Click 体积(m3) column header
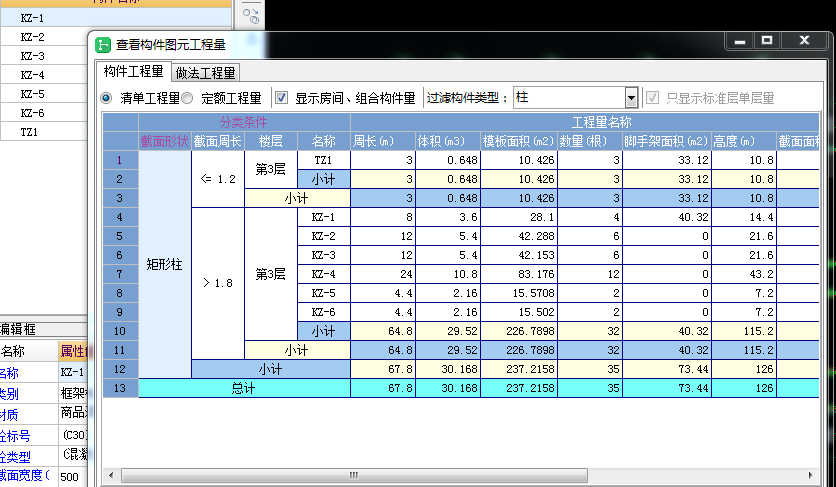 tap(448, 141)
